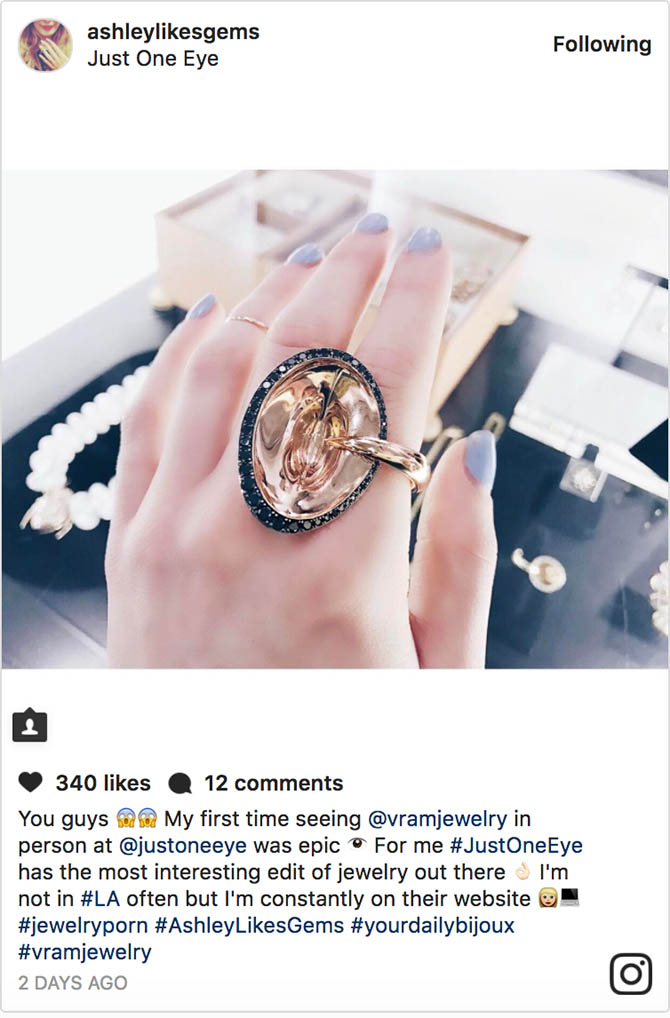This screenshot has width=670, height=1018.
Task: Toggle the Following button
Action: point(602,44)
